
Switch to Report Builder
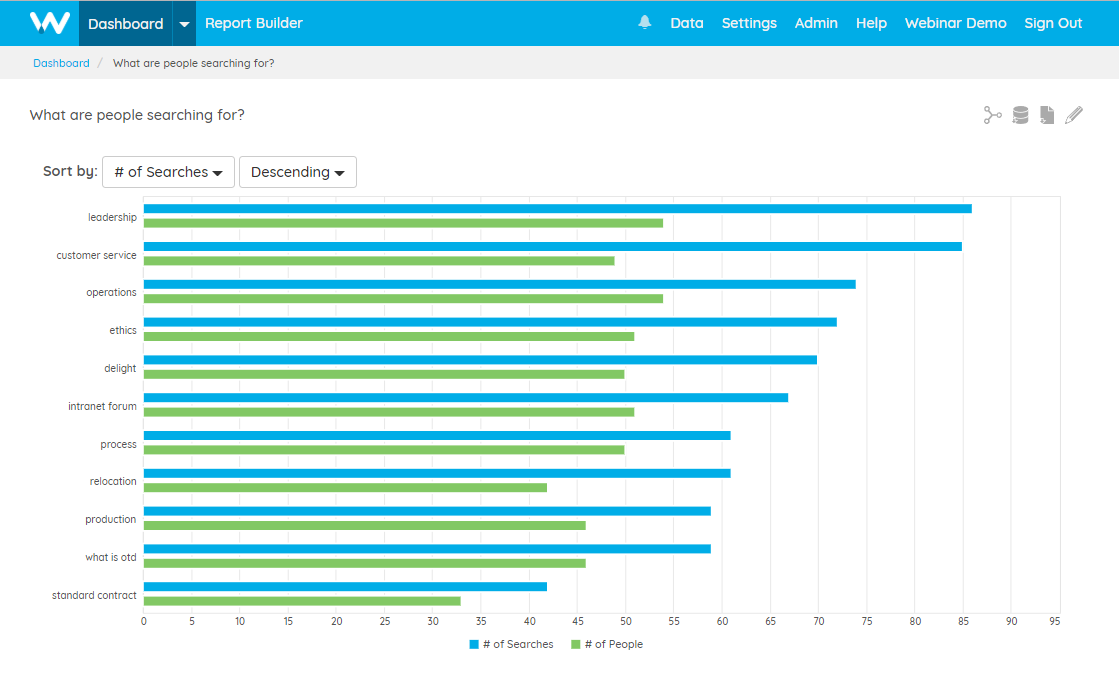[x=253, y=23]
